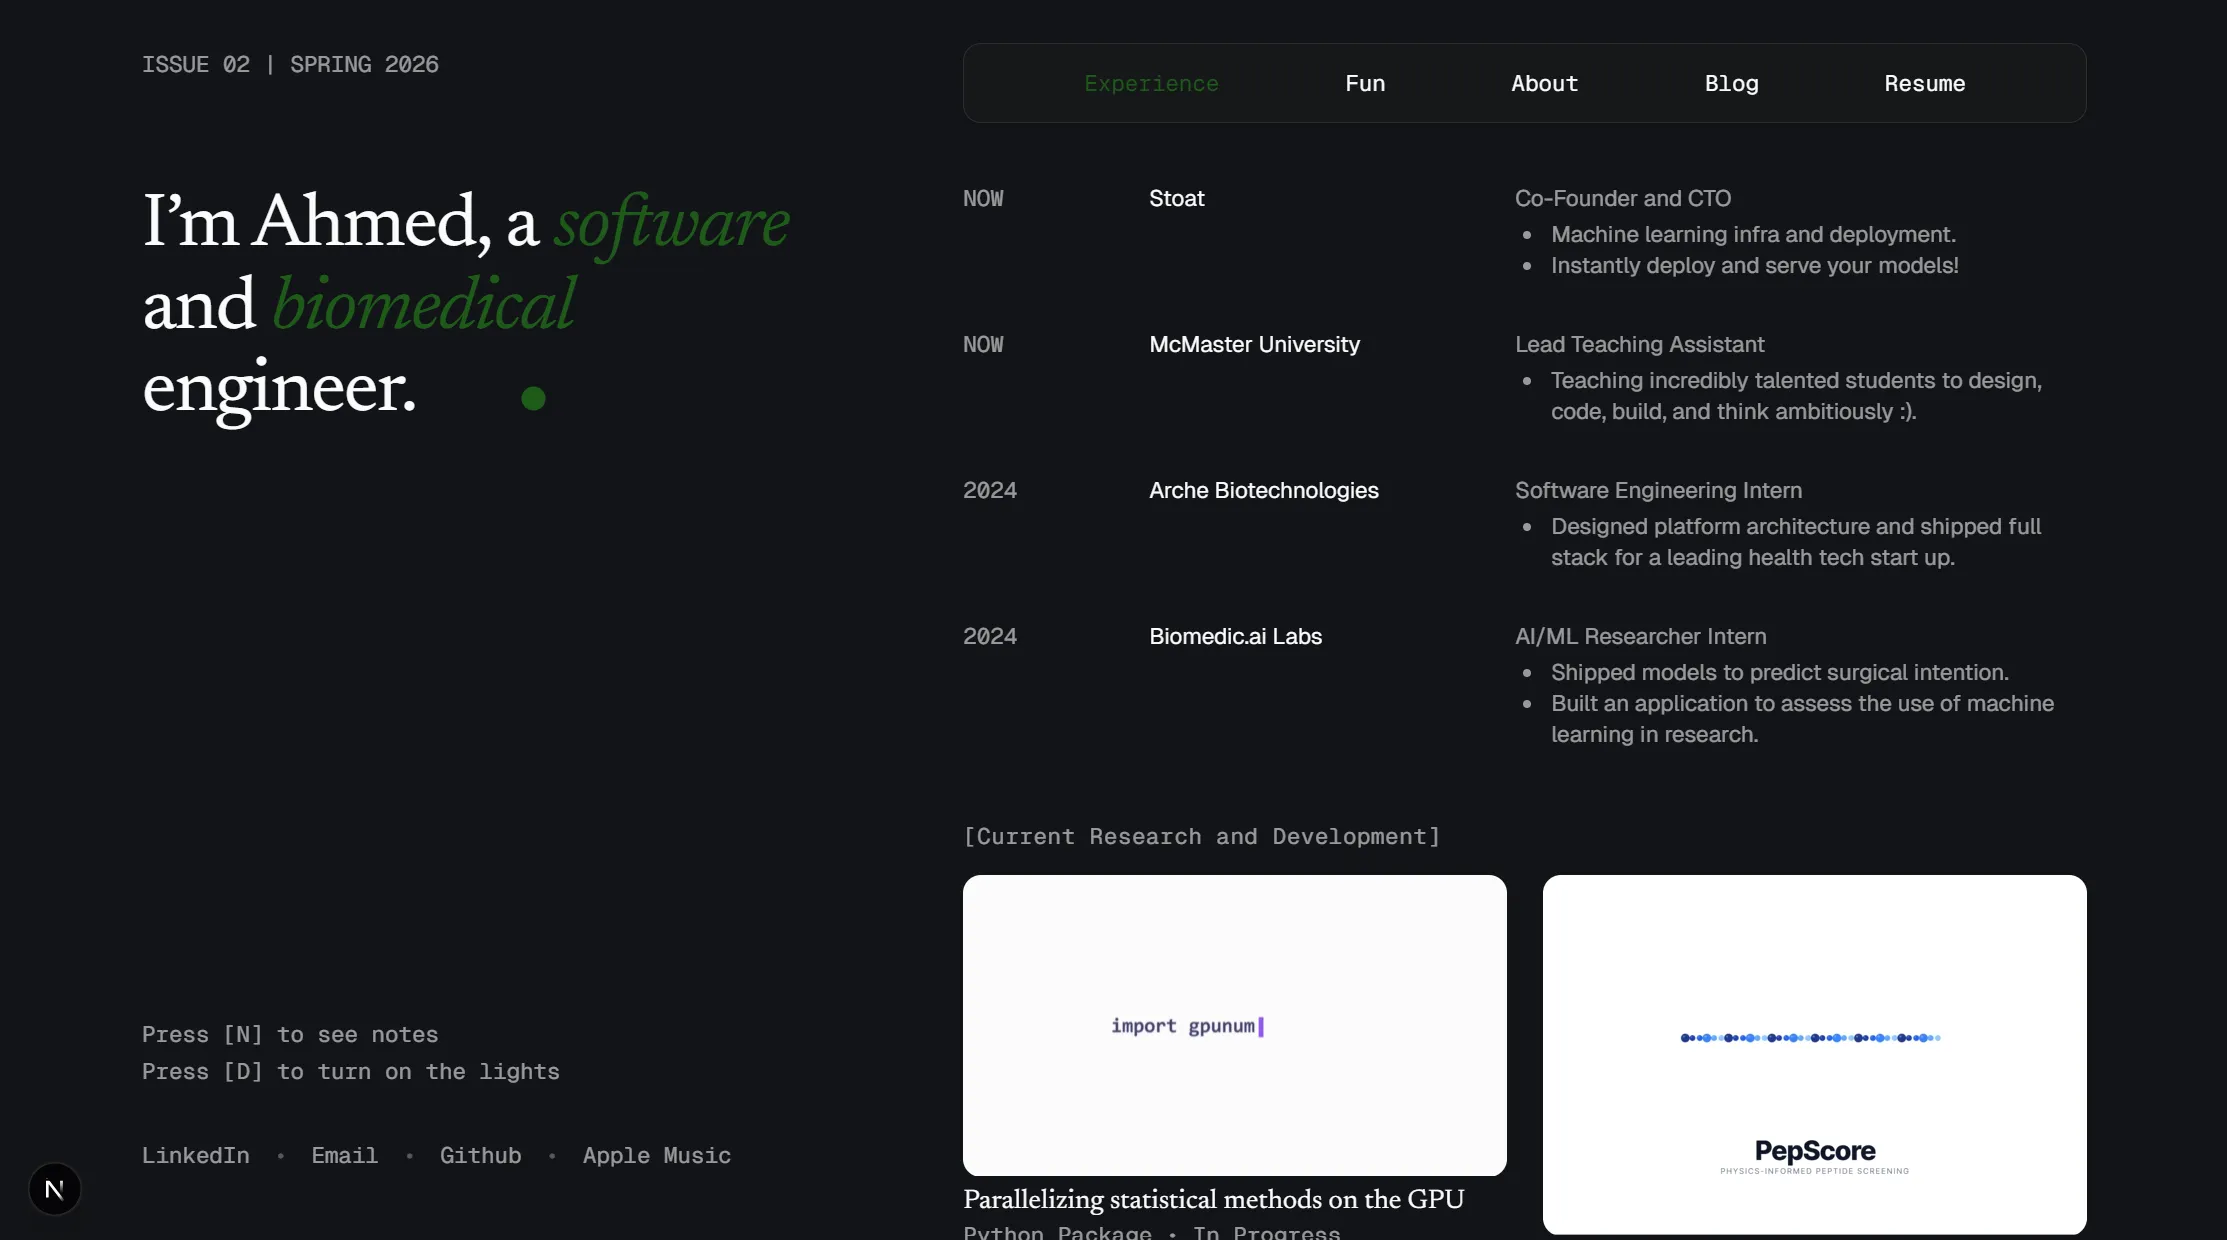Click the Biomedic.ai Labs entry
This screenshot has height=1240, width=2227.
click(1235, 636)
